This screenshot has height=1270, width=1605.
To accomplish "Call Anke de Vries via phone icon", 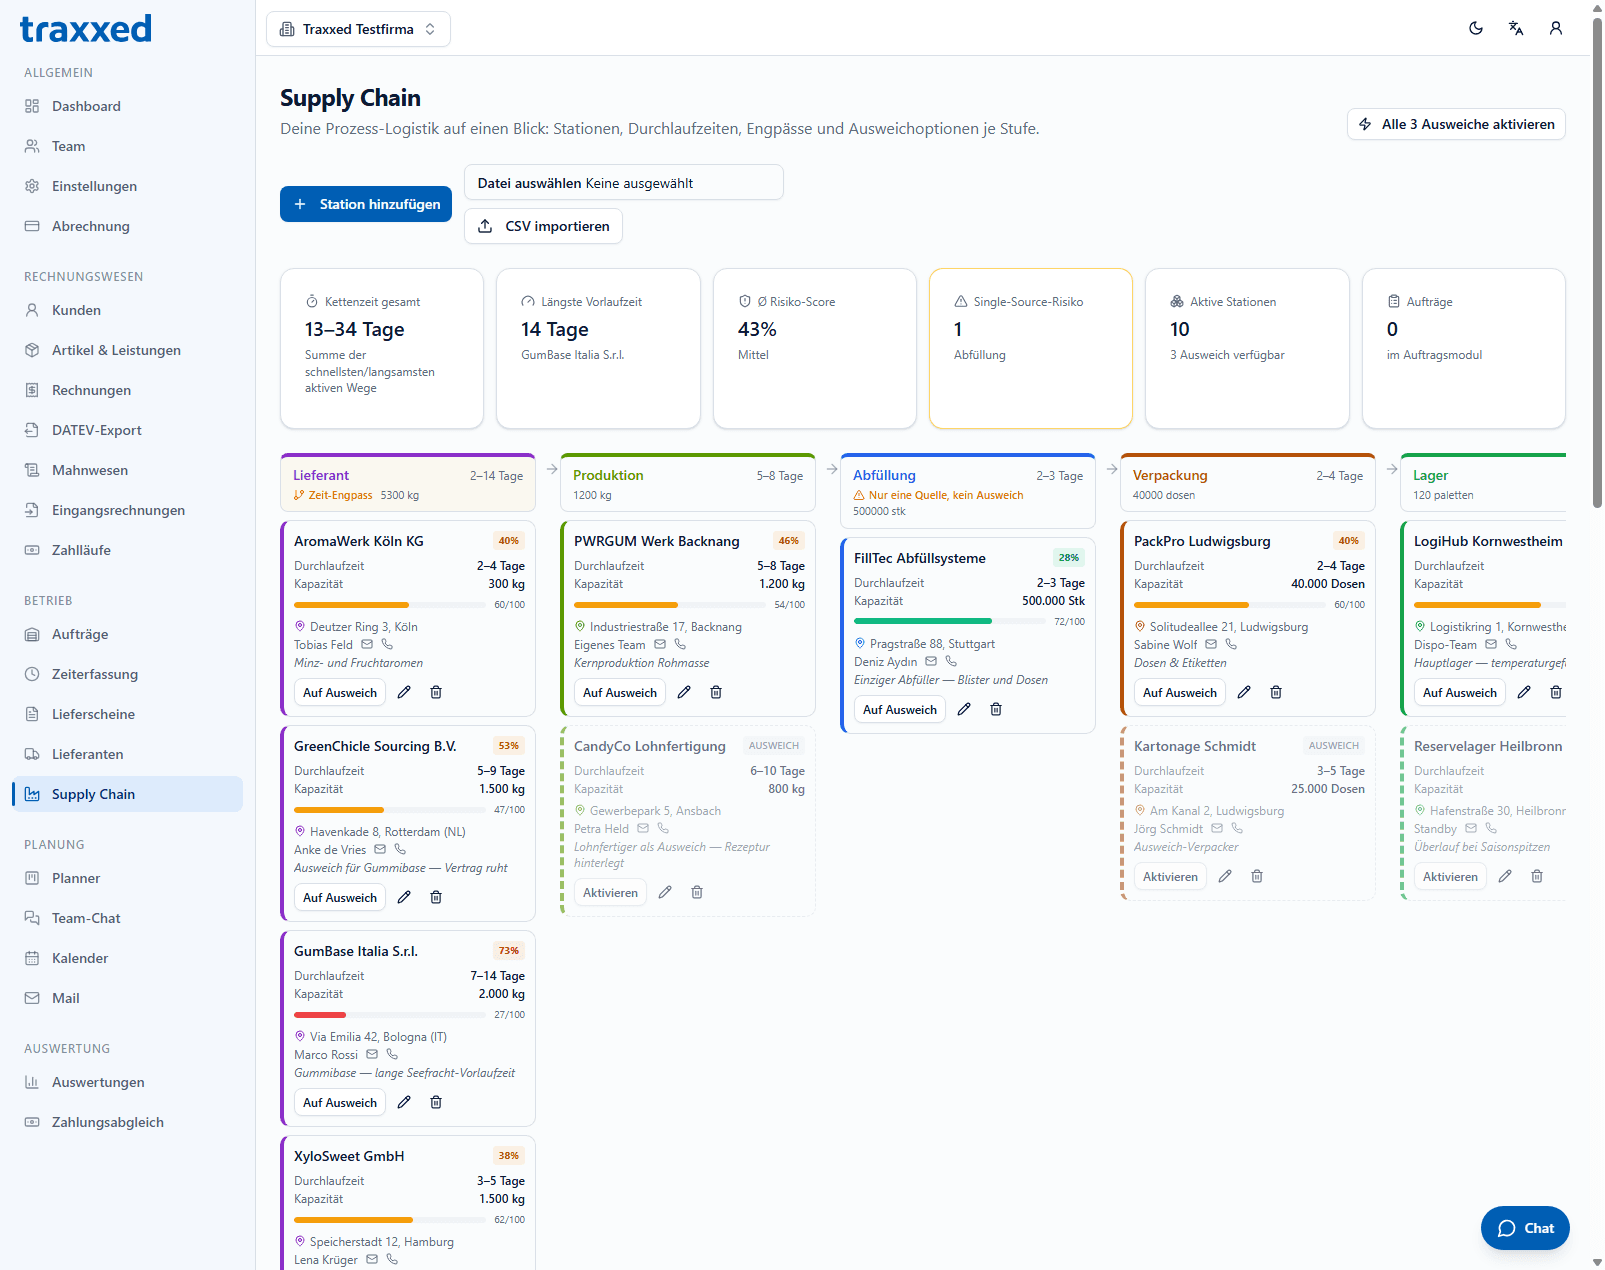I will (400, 850).
